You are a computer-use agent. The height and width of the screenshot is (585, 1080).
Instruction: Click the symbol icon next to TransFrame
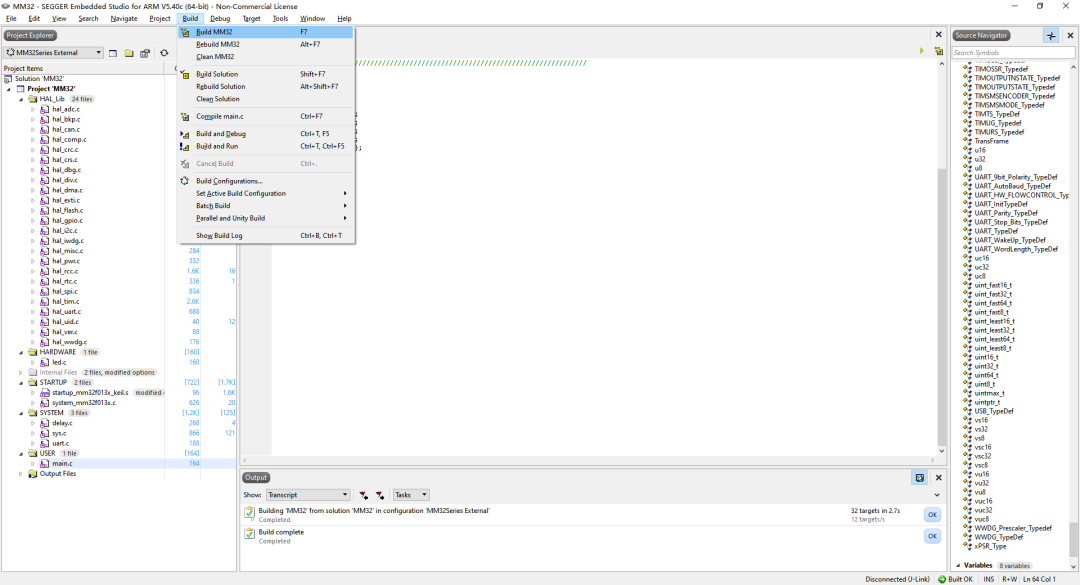click(x=967, y=141)
